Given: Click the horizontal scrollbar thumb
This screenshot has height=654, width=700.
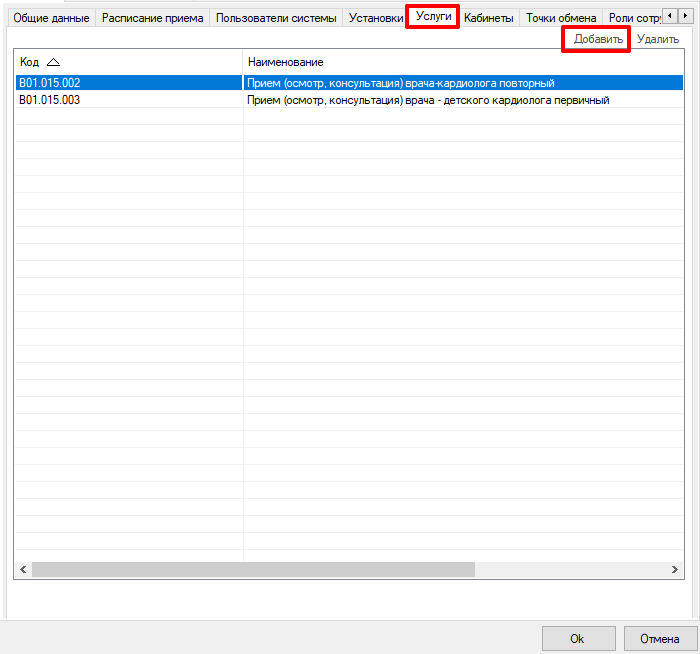Looking at the screenshot, I should click(252, 569).
